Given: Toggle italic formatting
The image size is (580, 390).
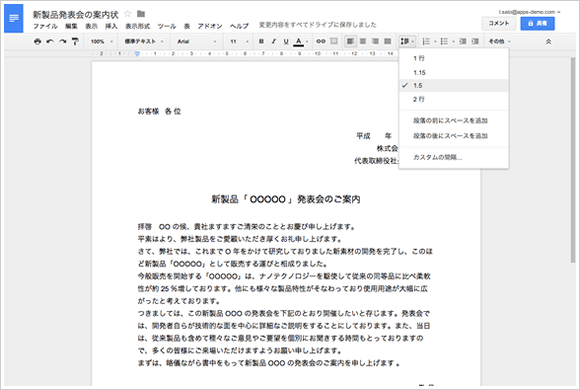Looking at the screenshot, I should (274, 41).
